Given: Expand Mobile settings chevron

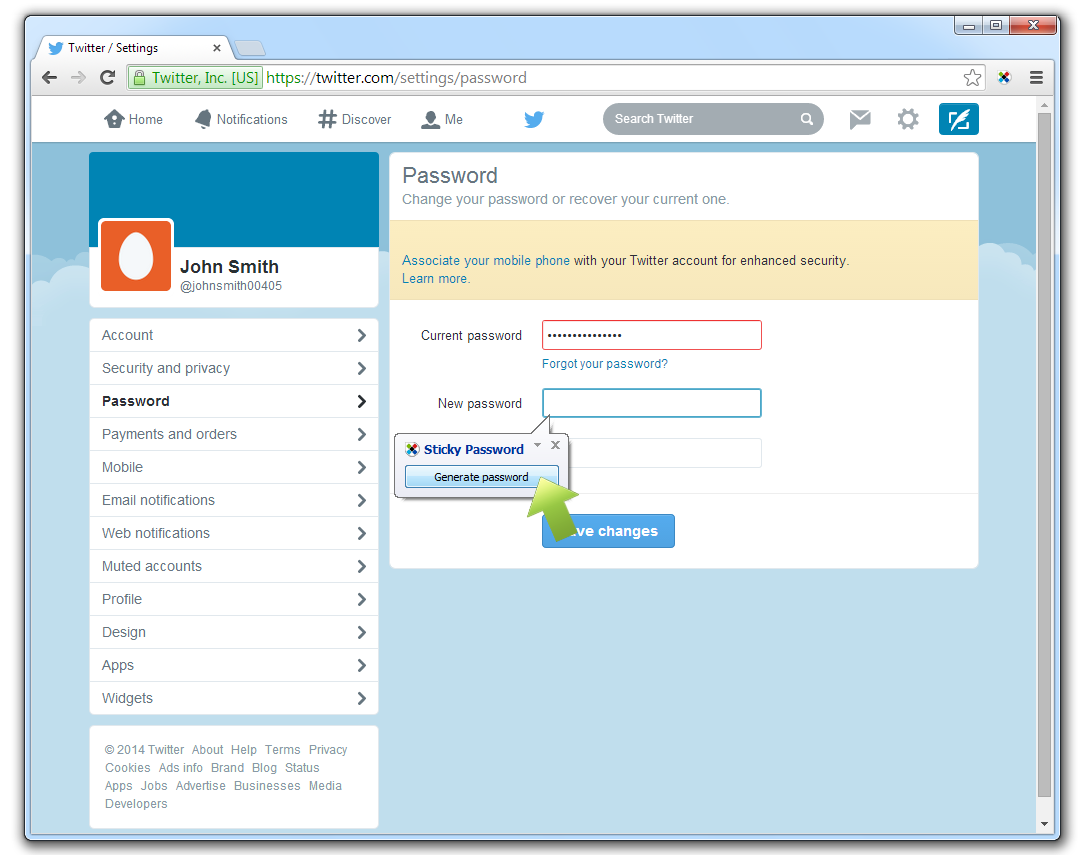Looking at the screenshot, I should [x=361, y=468].
